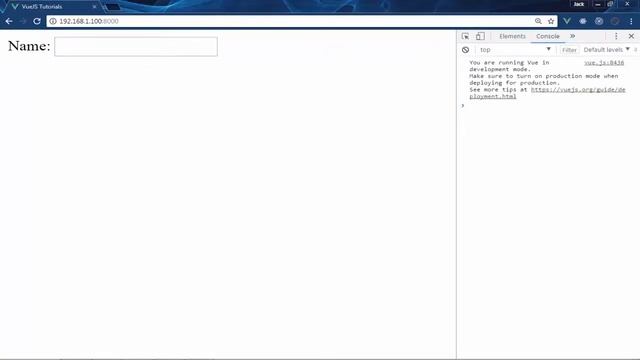This screenshot has width=640, height=360.
Task: Close the DevTools panel
Action: 631,36
